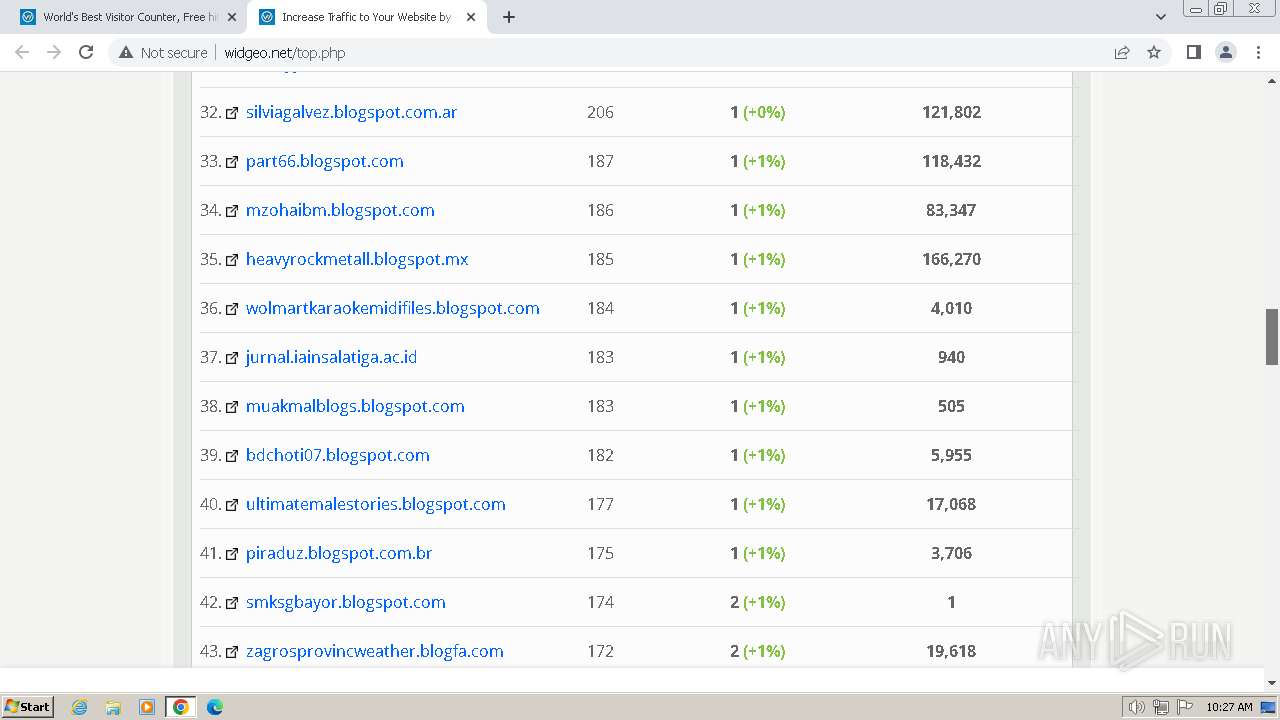Close the World's Best Visitor Counter tab
Viewport: 1280px width, 720px height.
(x=232, y=17)
